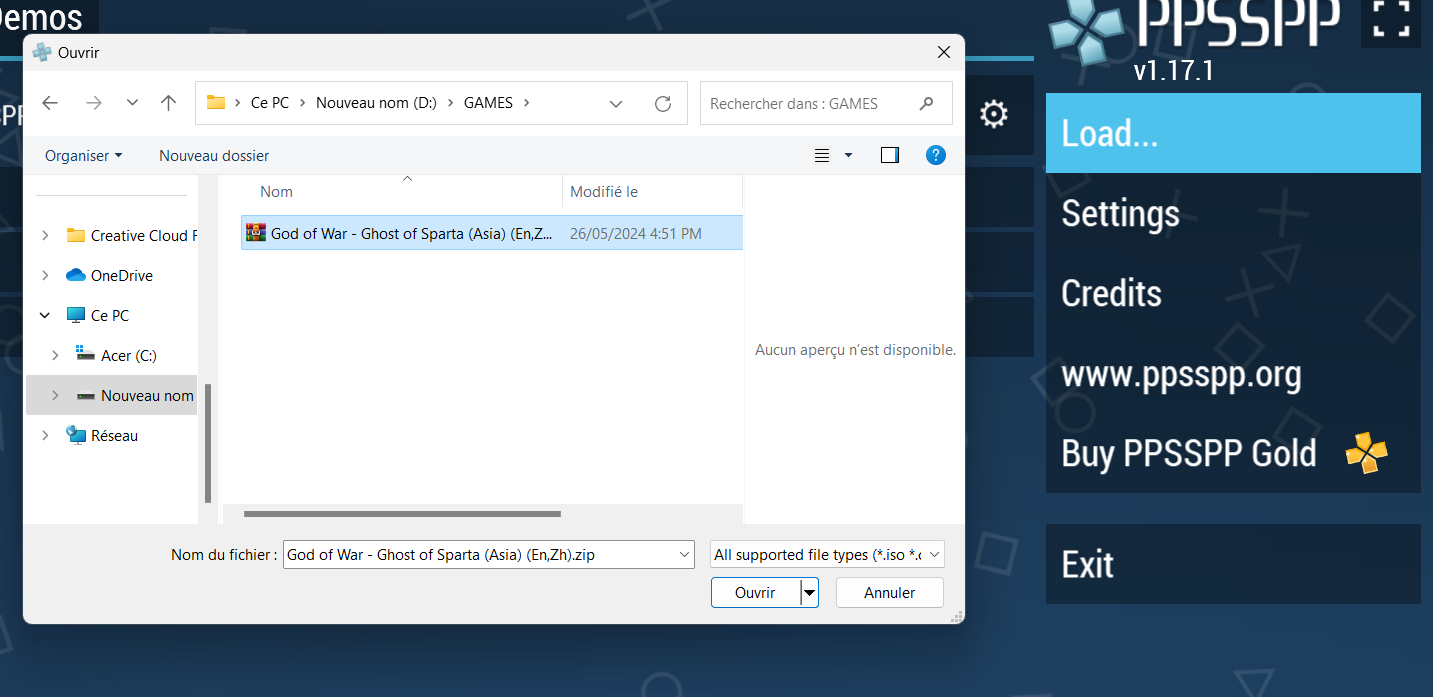Screen dimensions: 1433x697
Task: Expand the Creative Cloud Files tree node
Action: tap(45, 236)
